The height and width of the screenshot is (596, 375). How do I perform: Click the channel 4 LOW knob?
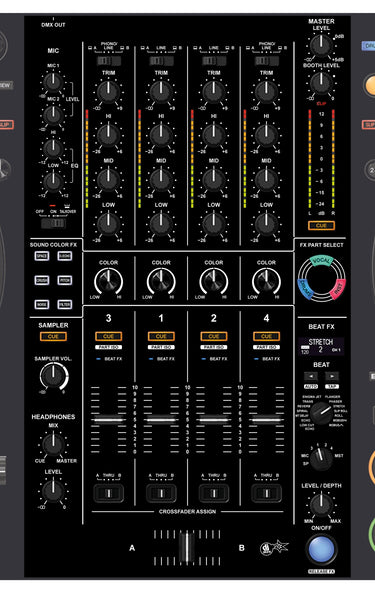coord(266,224)
